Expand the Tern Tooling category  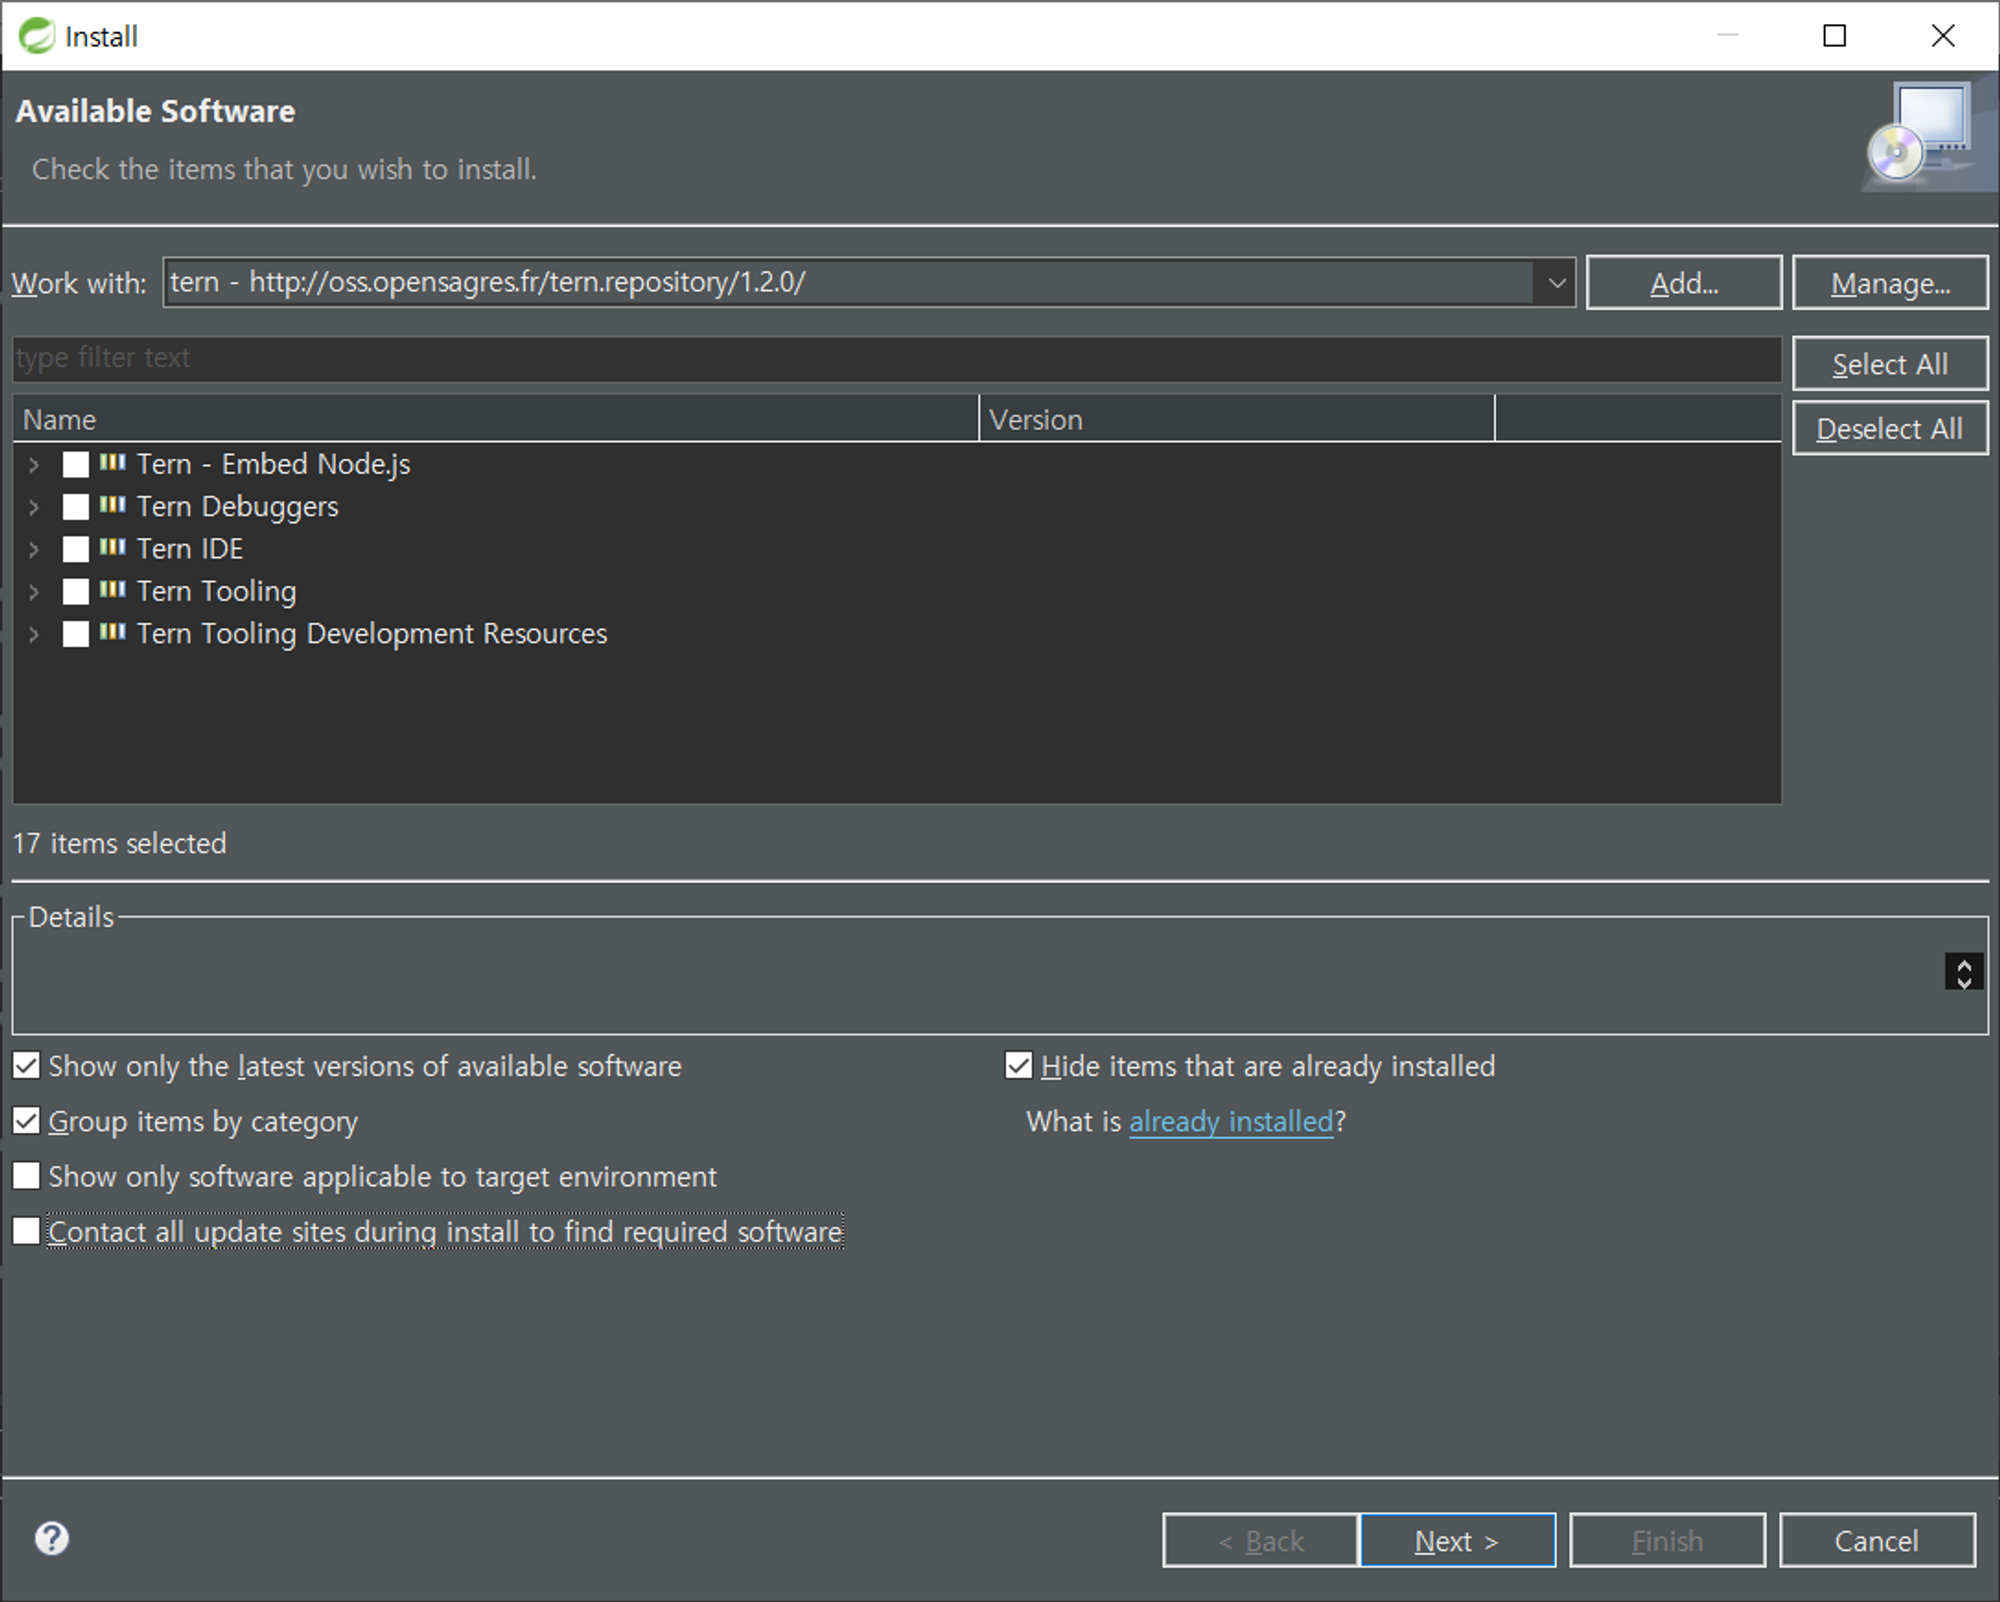[x=34, y=592]
